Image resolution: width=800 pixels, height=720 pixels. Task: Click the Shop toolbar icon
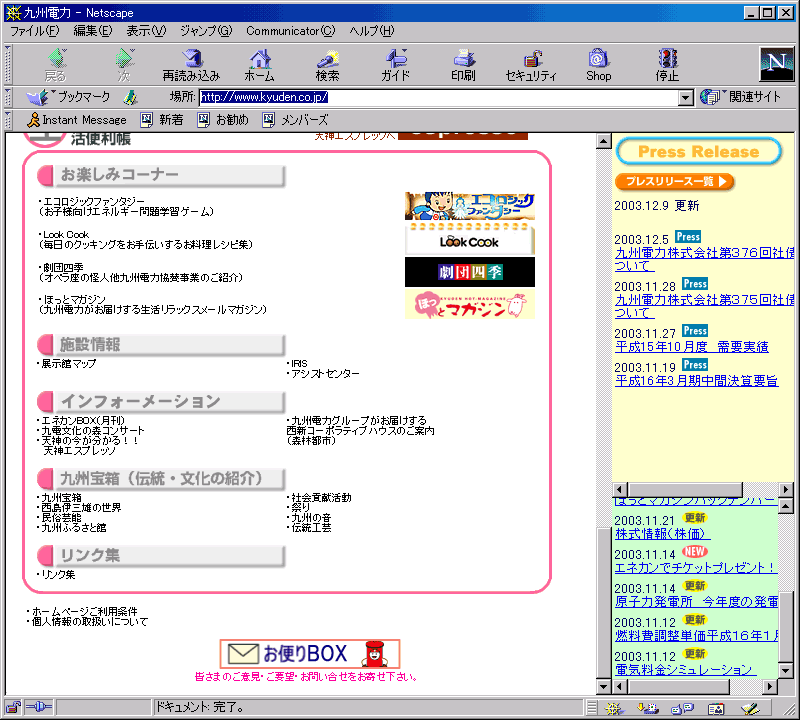click(598, 65)
